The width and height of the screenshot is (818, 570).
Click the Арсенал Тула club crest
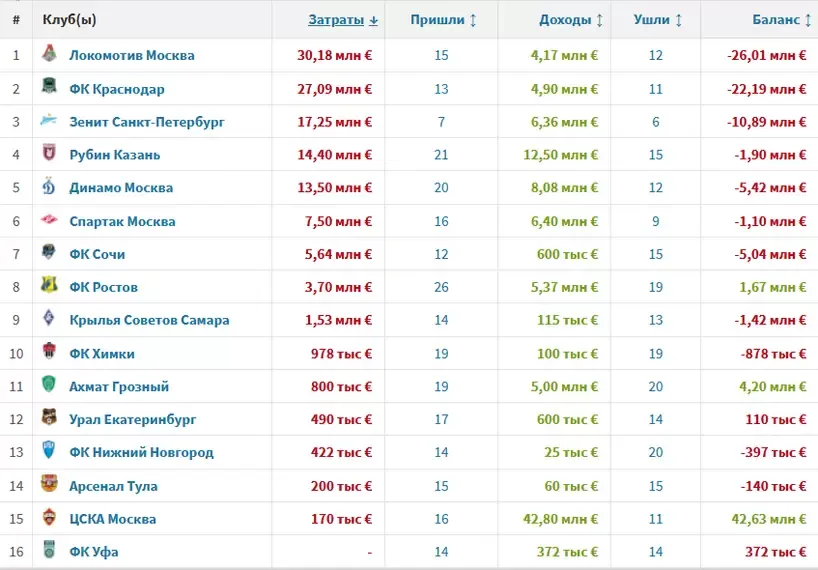49,483
